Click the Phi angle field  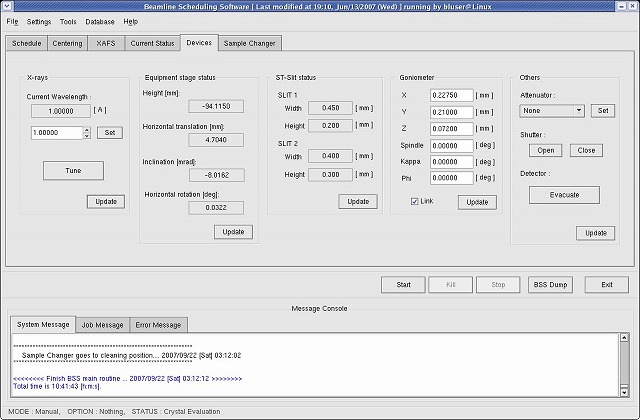(451, 178)
